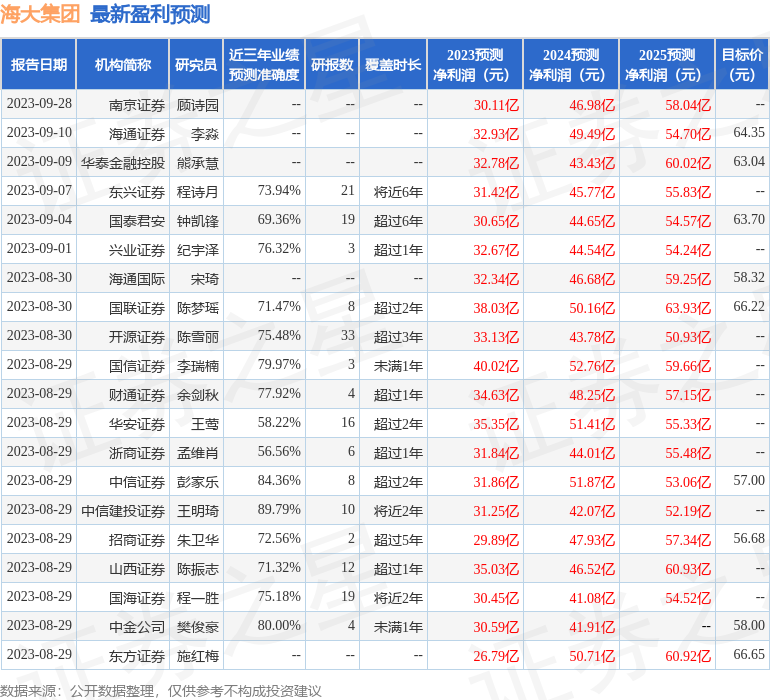This screenshot has height=700, width=770.
Task: Select the 2025预测净利润 column header
Action: point(667,64)
